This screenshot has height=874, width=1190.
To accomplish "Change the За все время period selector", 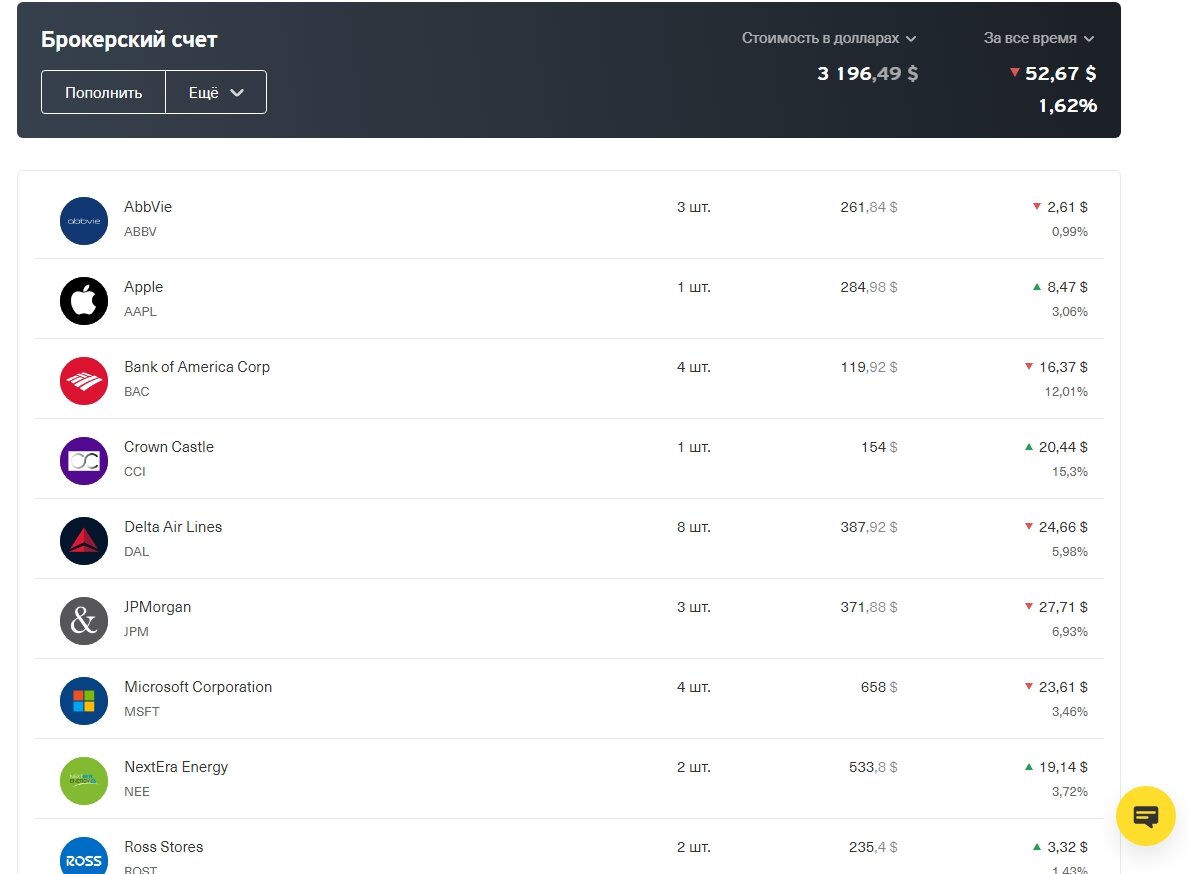I will (1038, 38).
